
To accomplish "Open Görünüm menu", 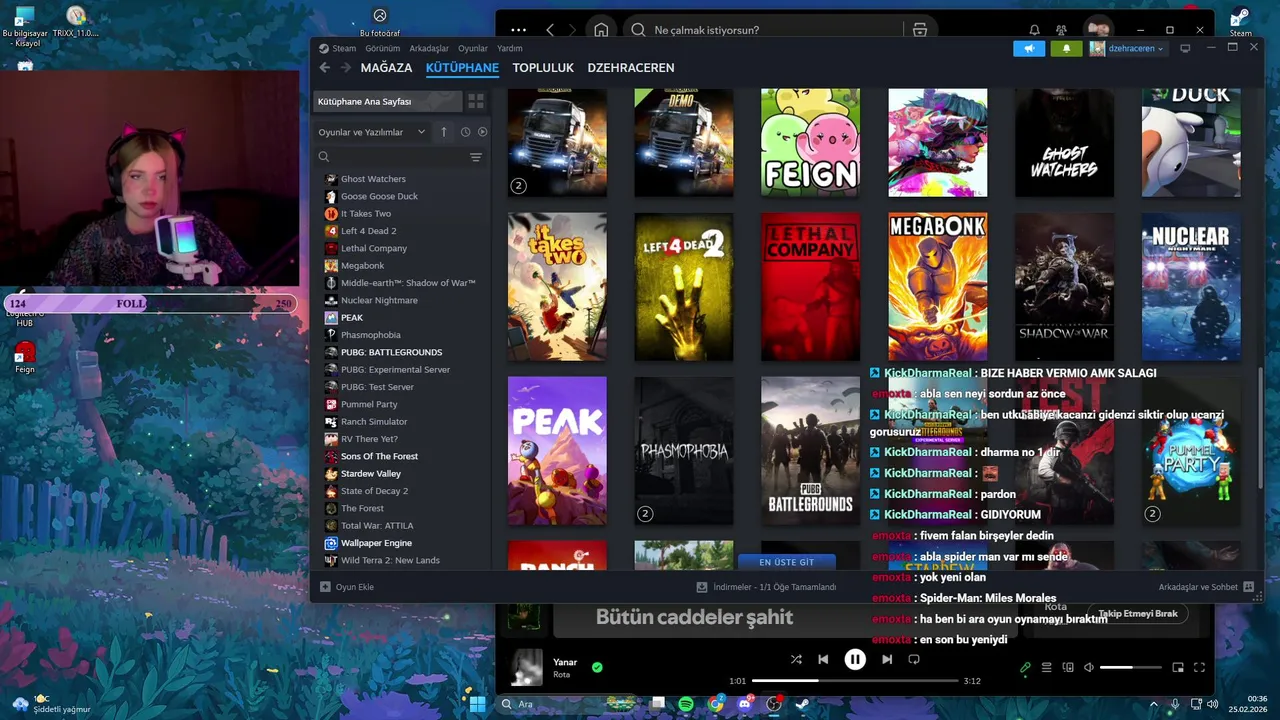I will pos(383,48).
